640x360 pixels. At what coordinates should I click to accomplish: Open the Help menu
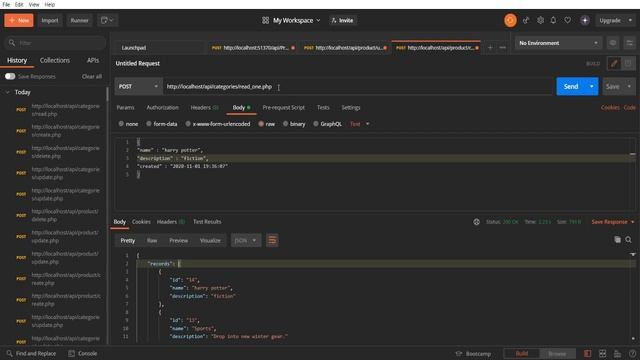[49, 4]
